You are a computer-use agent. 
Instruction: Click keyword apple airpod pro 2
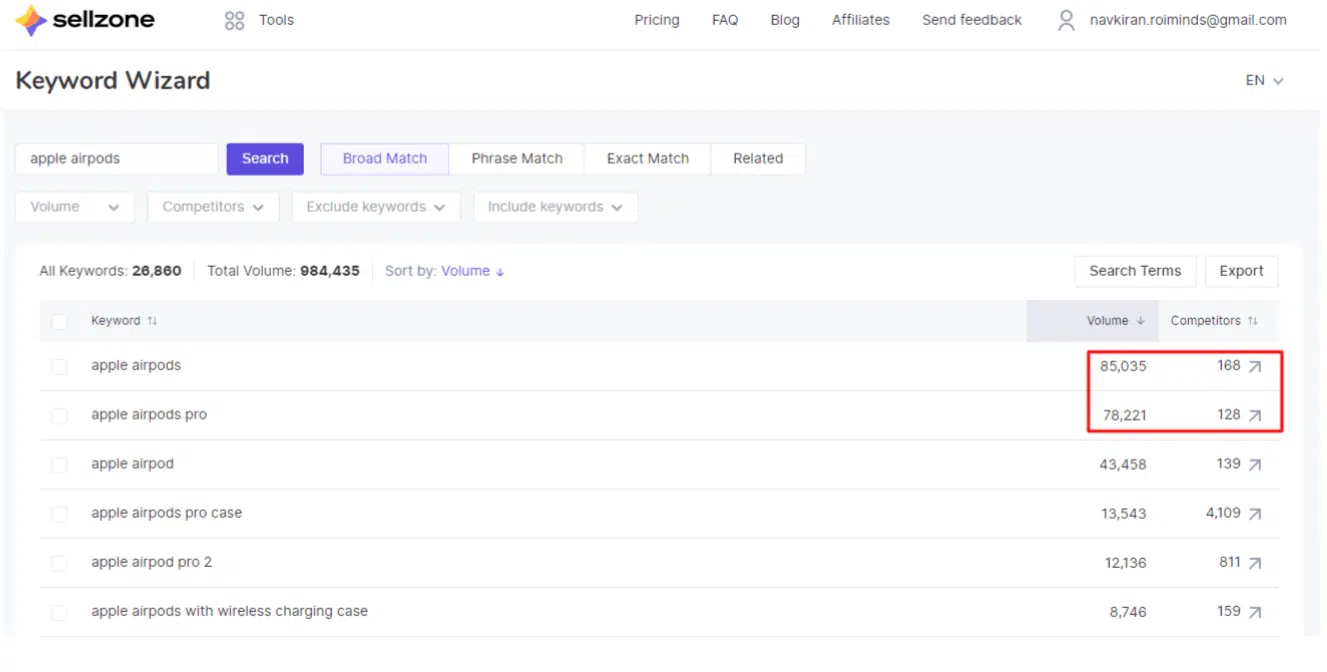pos(152,562)
